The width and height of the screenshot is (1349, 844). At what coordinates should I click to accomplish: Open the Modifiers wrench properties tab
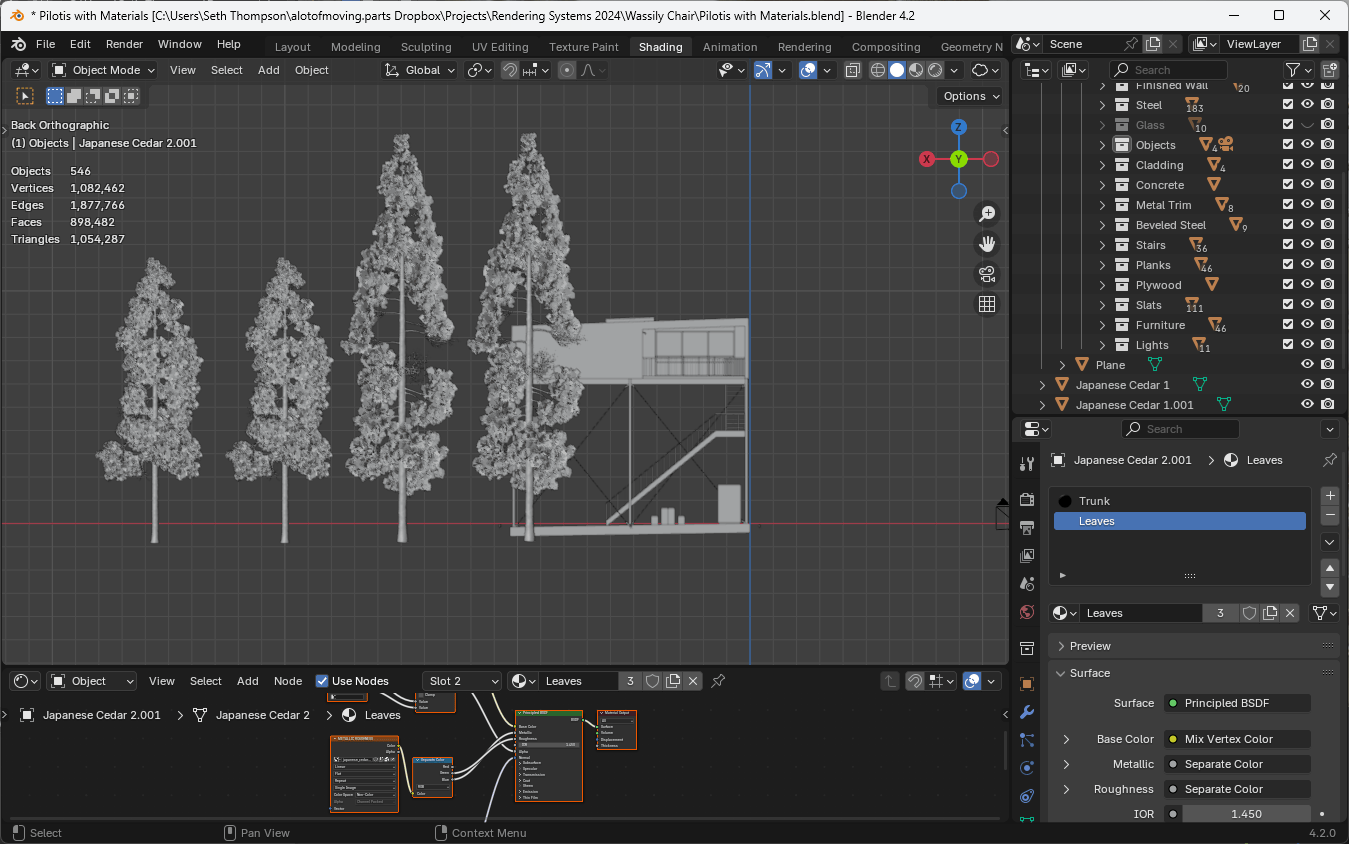1026,712
